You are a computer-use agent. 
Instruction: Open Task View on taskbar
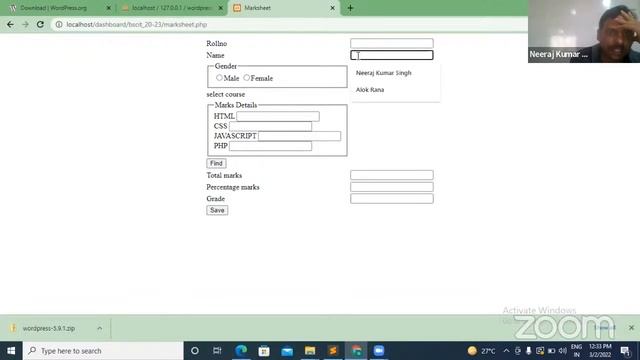pyautogui.click(x=217, y=351)
